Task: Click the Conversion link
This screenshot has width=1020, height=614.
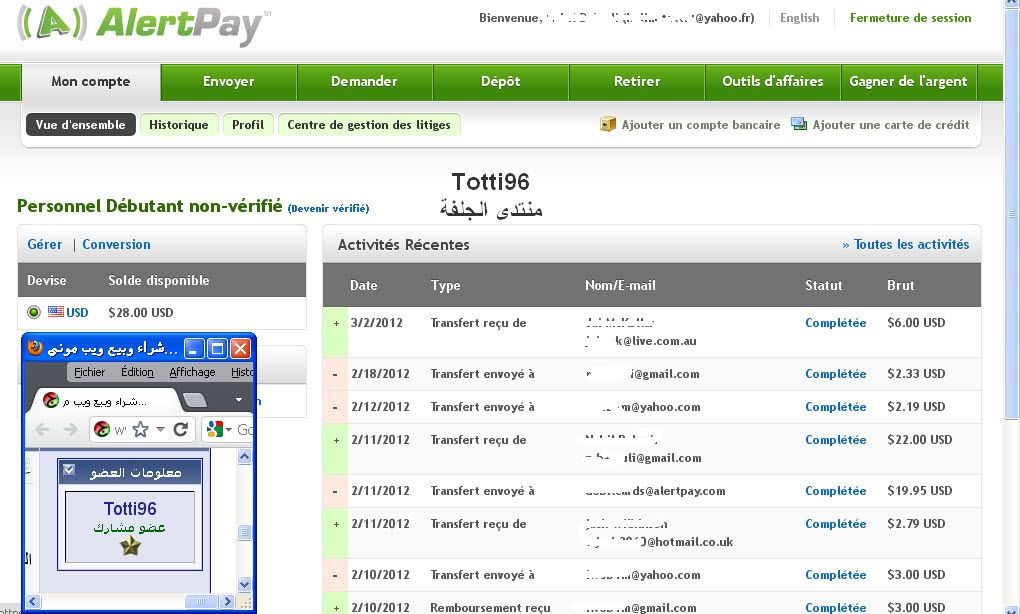Action: tap(116, 245)
